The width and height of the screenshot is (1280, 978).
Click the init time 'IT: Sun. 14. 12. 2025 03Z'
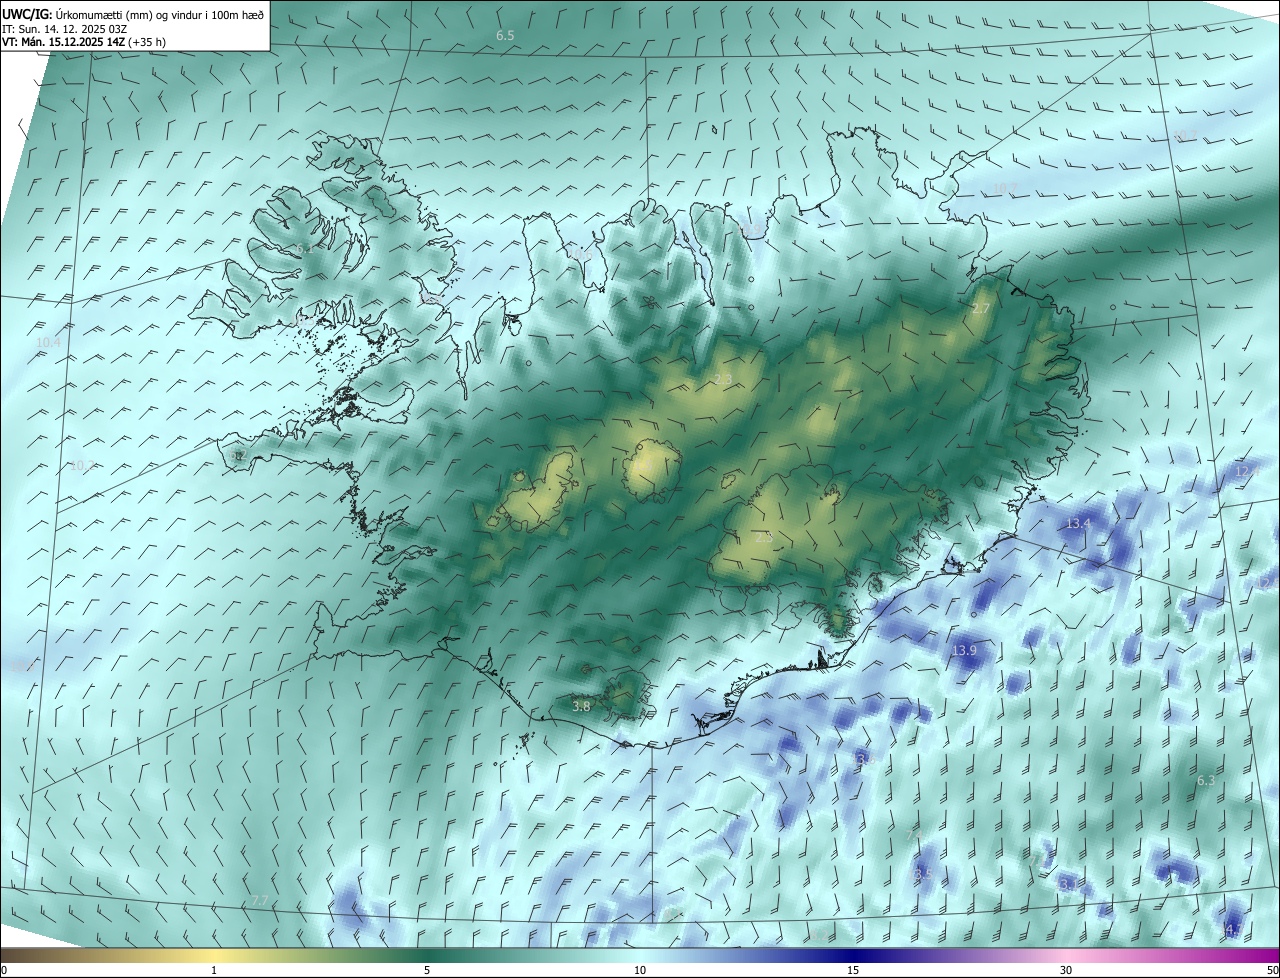(x=65, y=29)
